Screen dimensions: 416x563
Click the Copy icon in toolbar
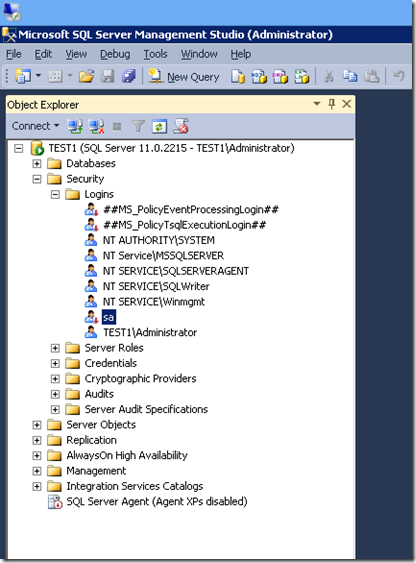(350, 76)
